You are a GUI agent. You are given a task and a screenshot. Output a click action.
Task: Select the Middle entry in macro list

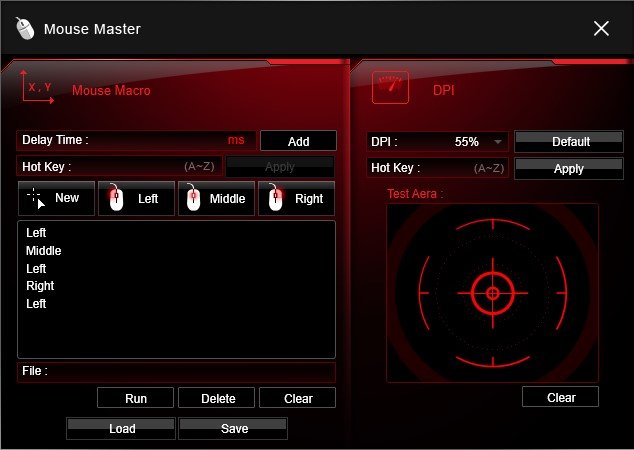point(44,251)
